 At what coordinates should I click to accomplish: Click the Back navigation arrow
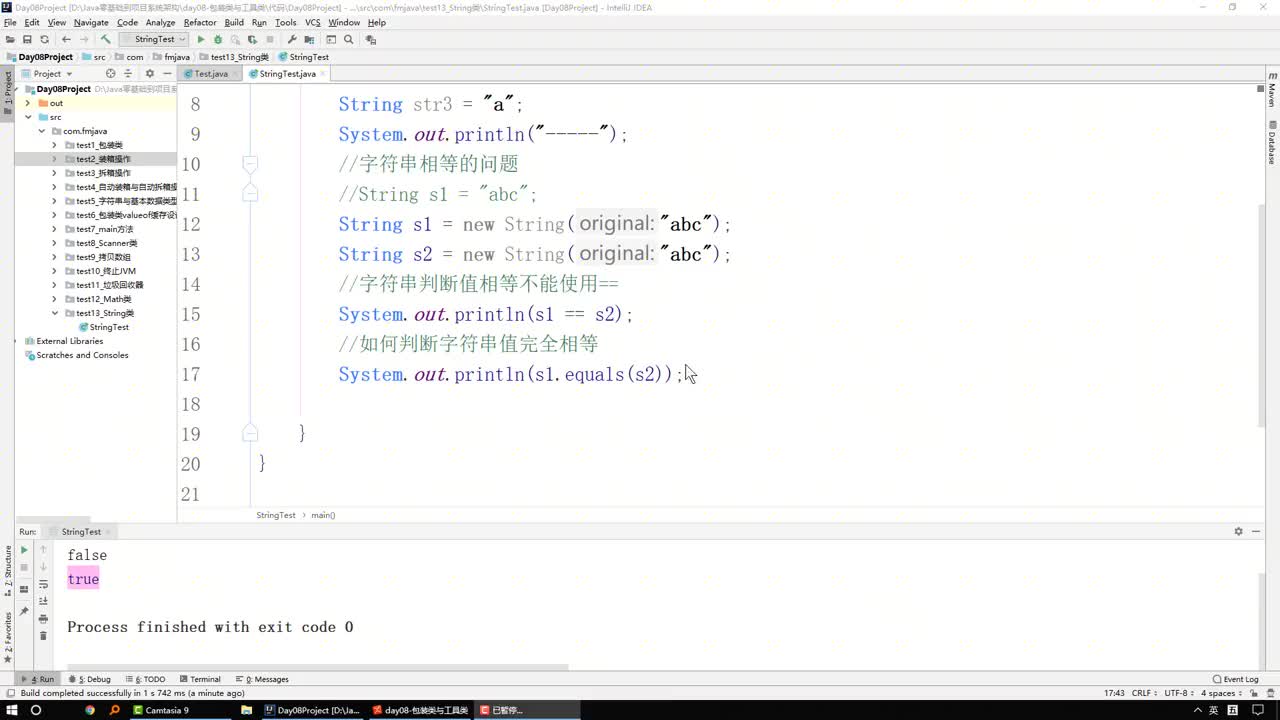click(66, 40)
